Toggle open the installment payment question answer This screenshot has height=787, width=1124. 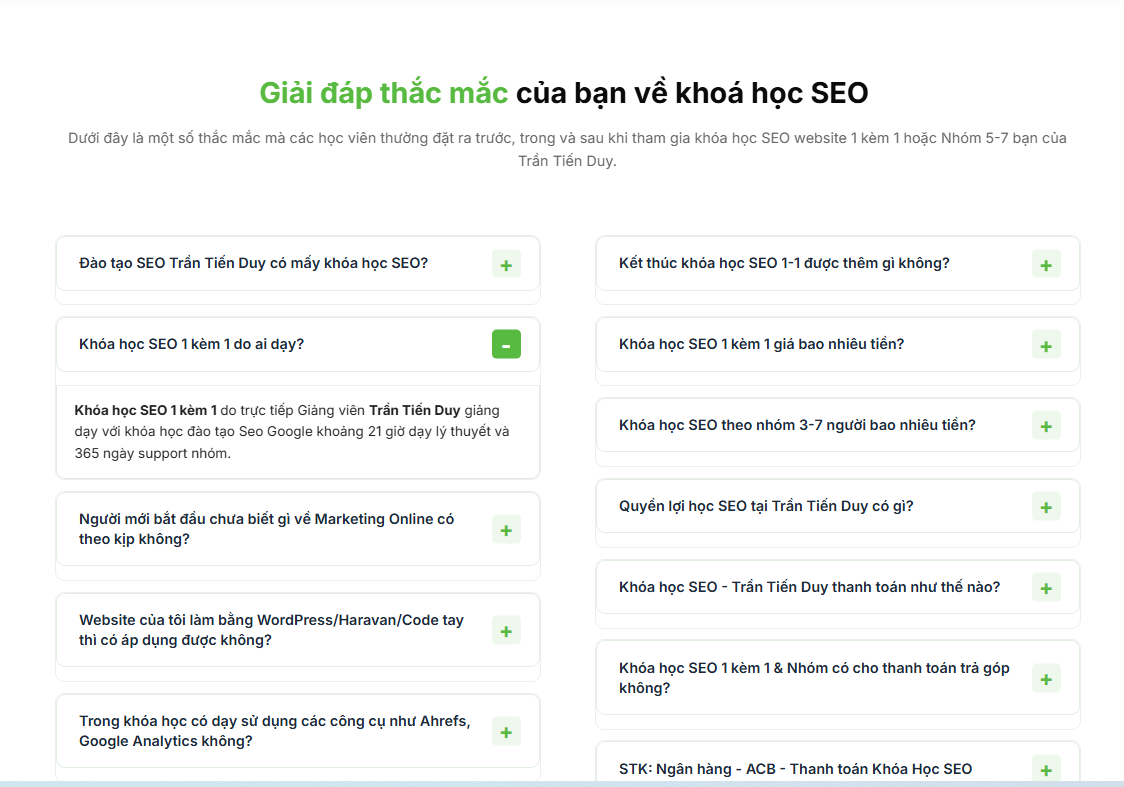(x=1046, y=678)
